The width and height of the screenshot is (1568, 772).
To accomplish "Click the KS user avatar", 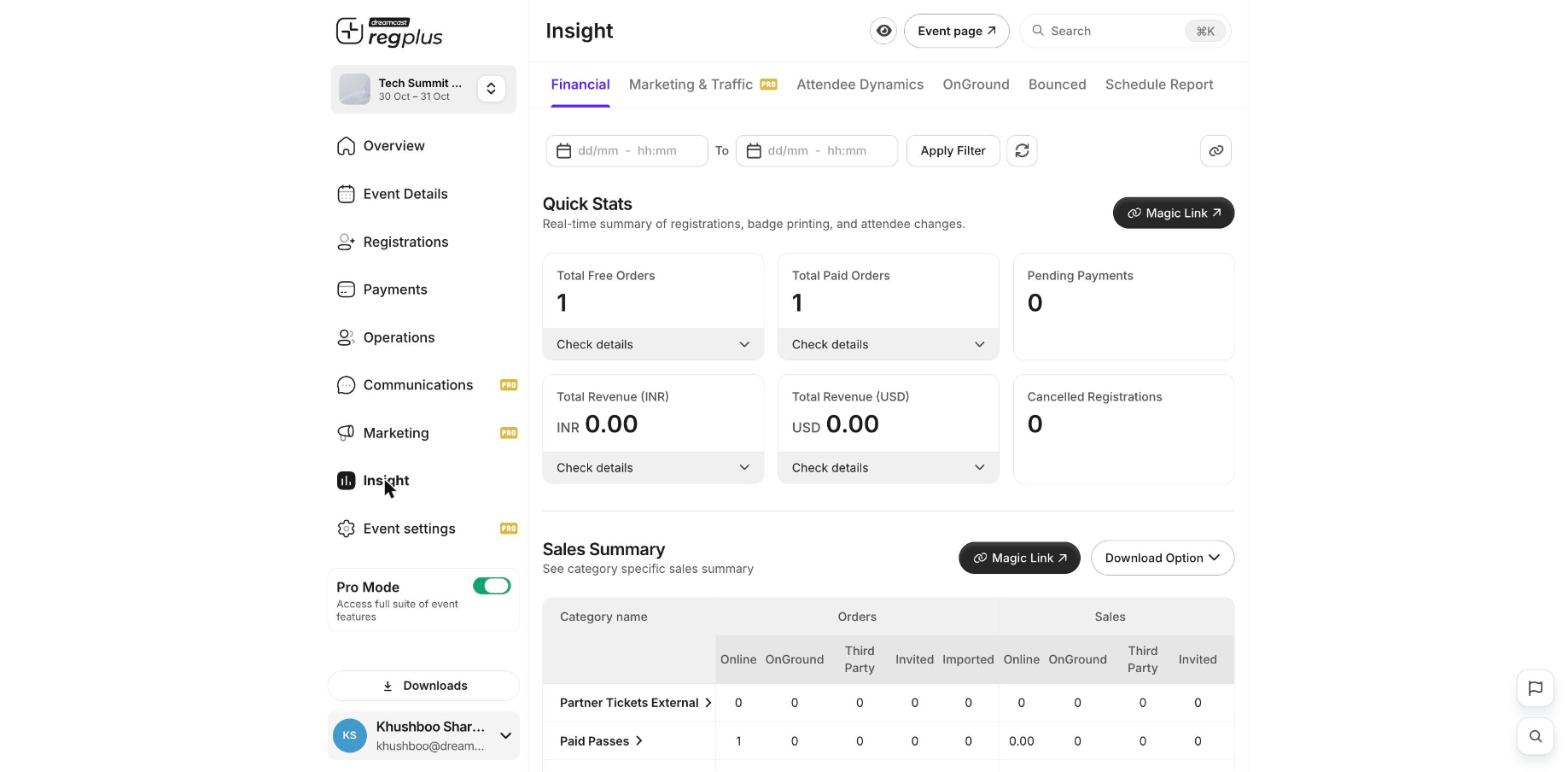I will point(350,736).
